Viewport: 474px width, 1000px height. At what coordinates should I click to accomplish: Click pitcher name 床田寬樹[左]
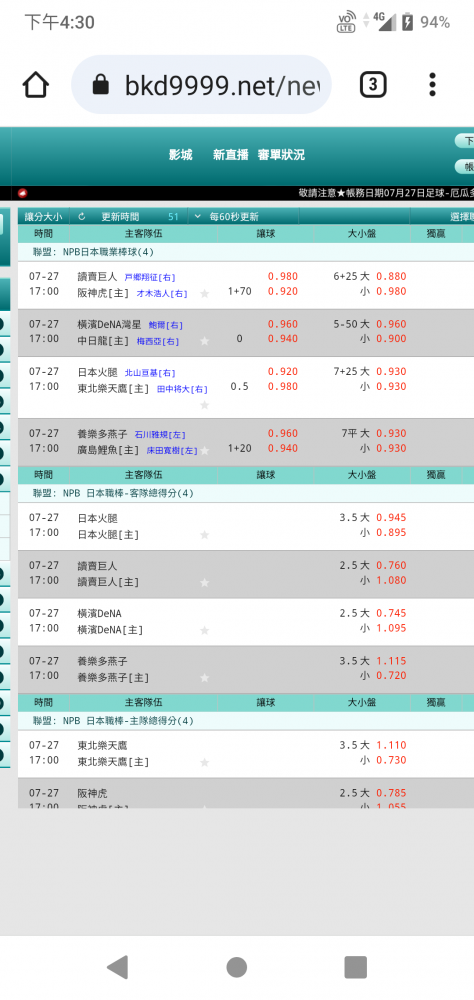[x=172, y=450]
